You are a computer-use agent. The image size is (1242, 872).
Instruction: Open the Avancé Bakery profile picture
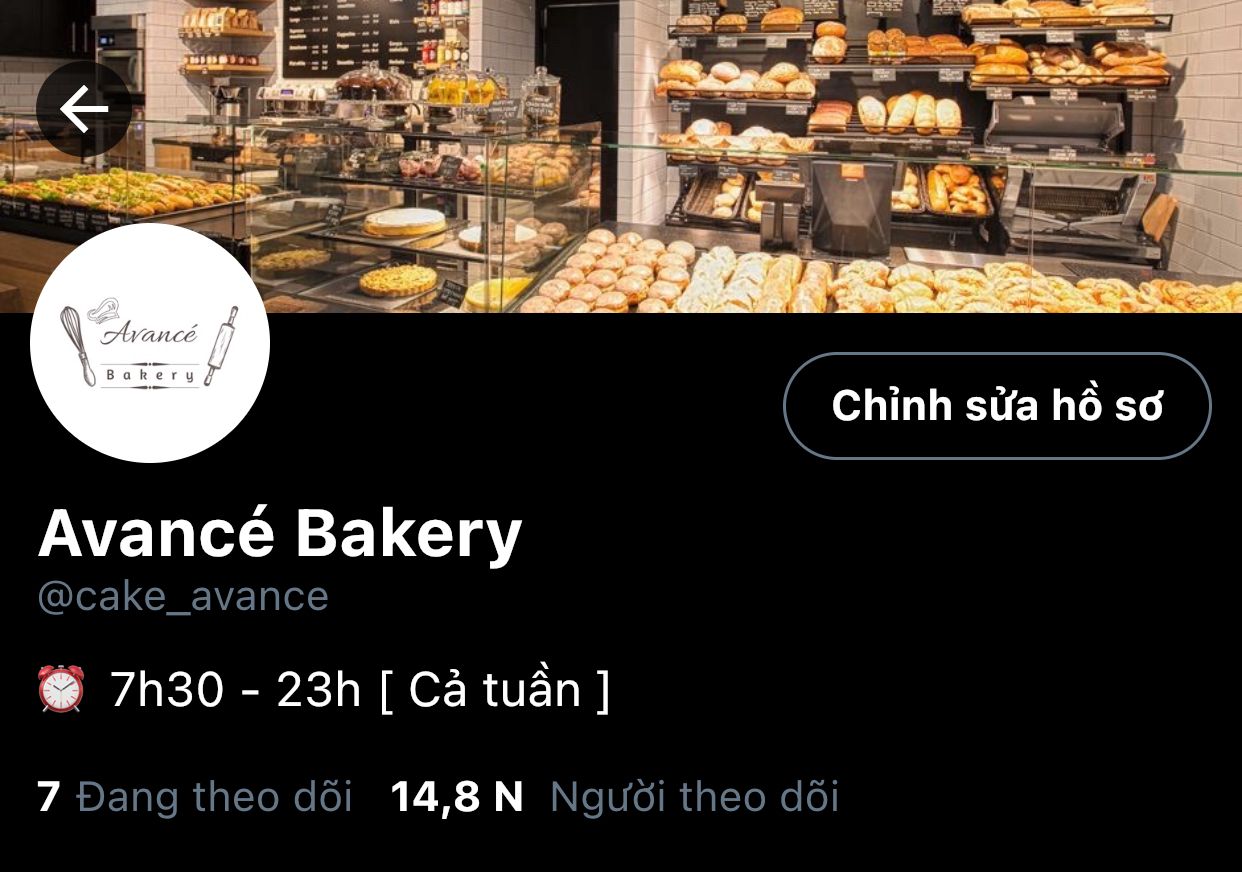point(150,343)
